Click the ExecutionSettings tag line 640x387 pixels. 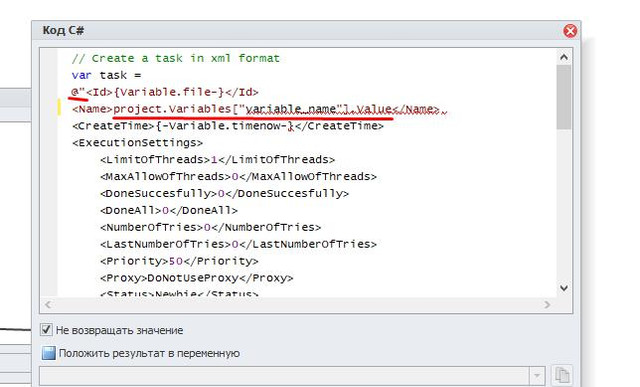(x=137, y=143)
